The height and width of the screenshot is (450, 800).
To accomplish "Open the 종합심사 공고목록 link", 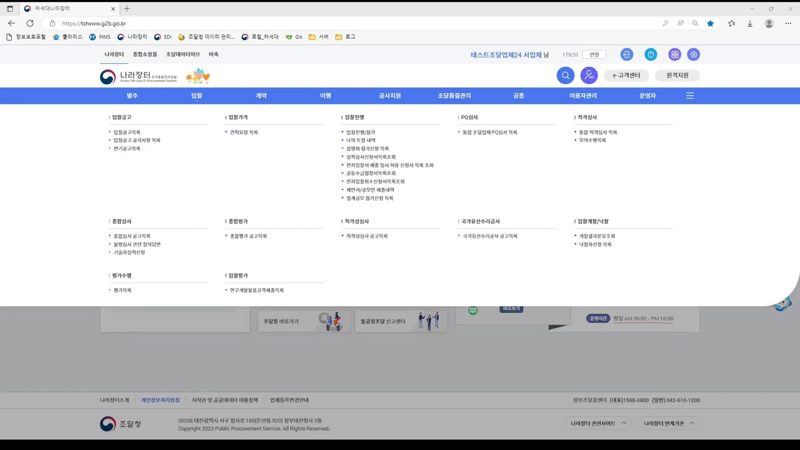I will [132, 236].
